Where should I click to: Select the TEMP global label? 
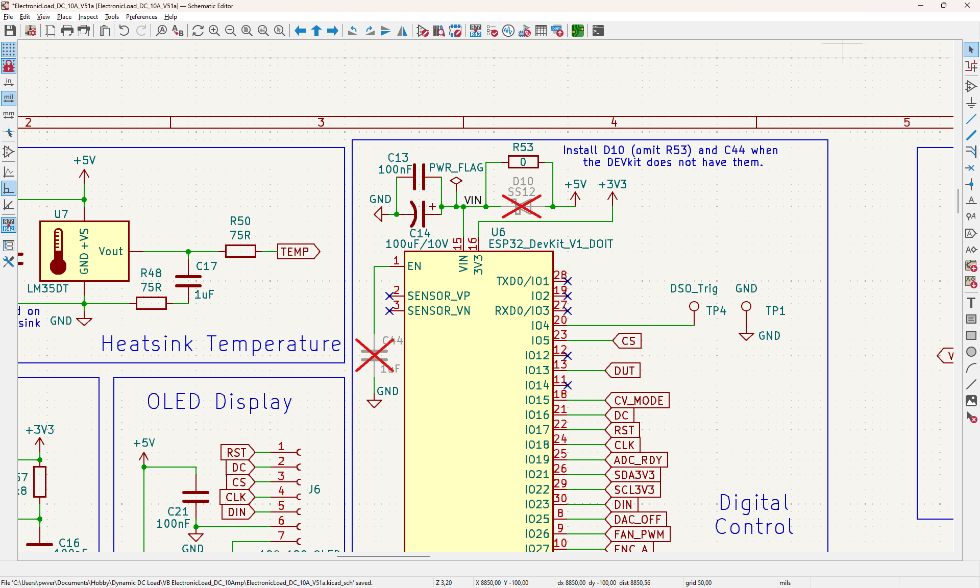(298, 252)
